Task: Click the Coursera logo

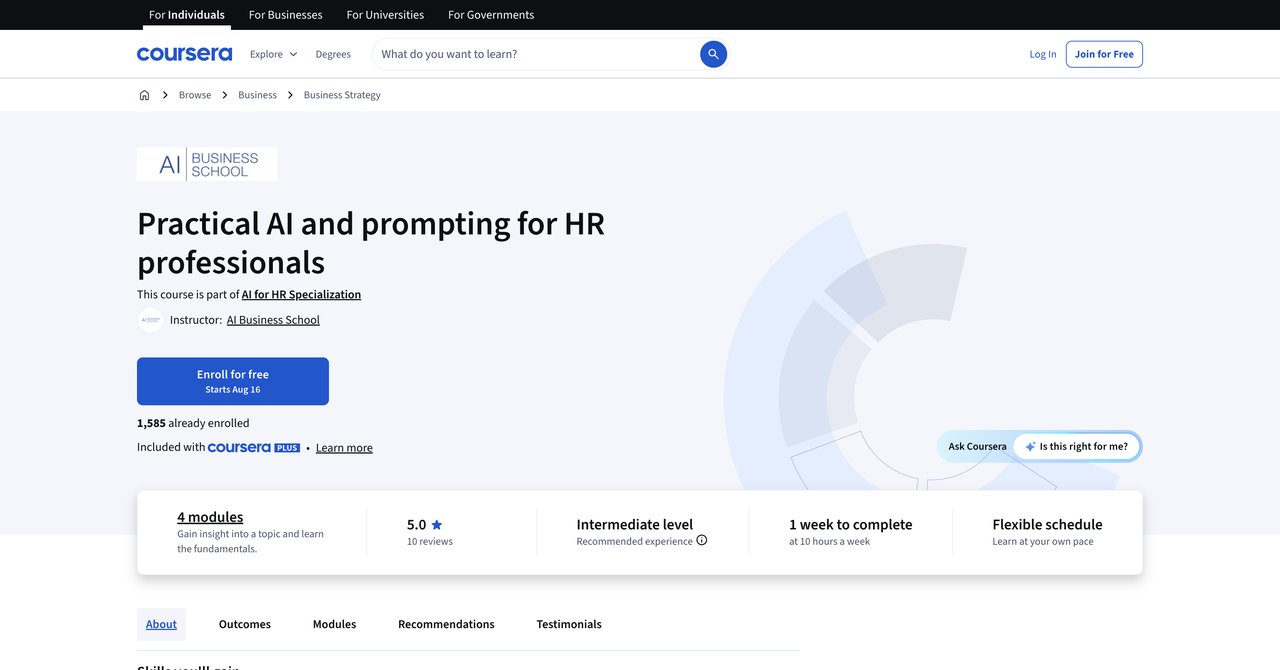Action: coord(184,54)
